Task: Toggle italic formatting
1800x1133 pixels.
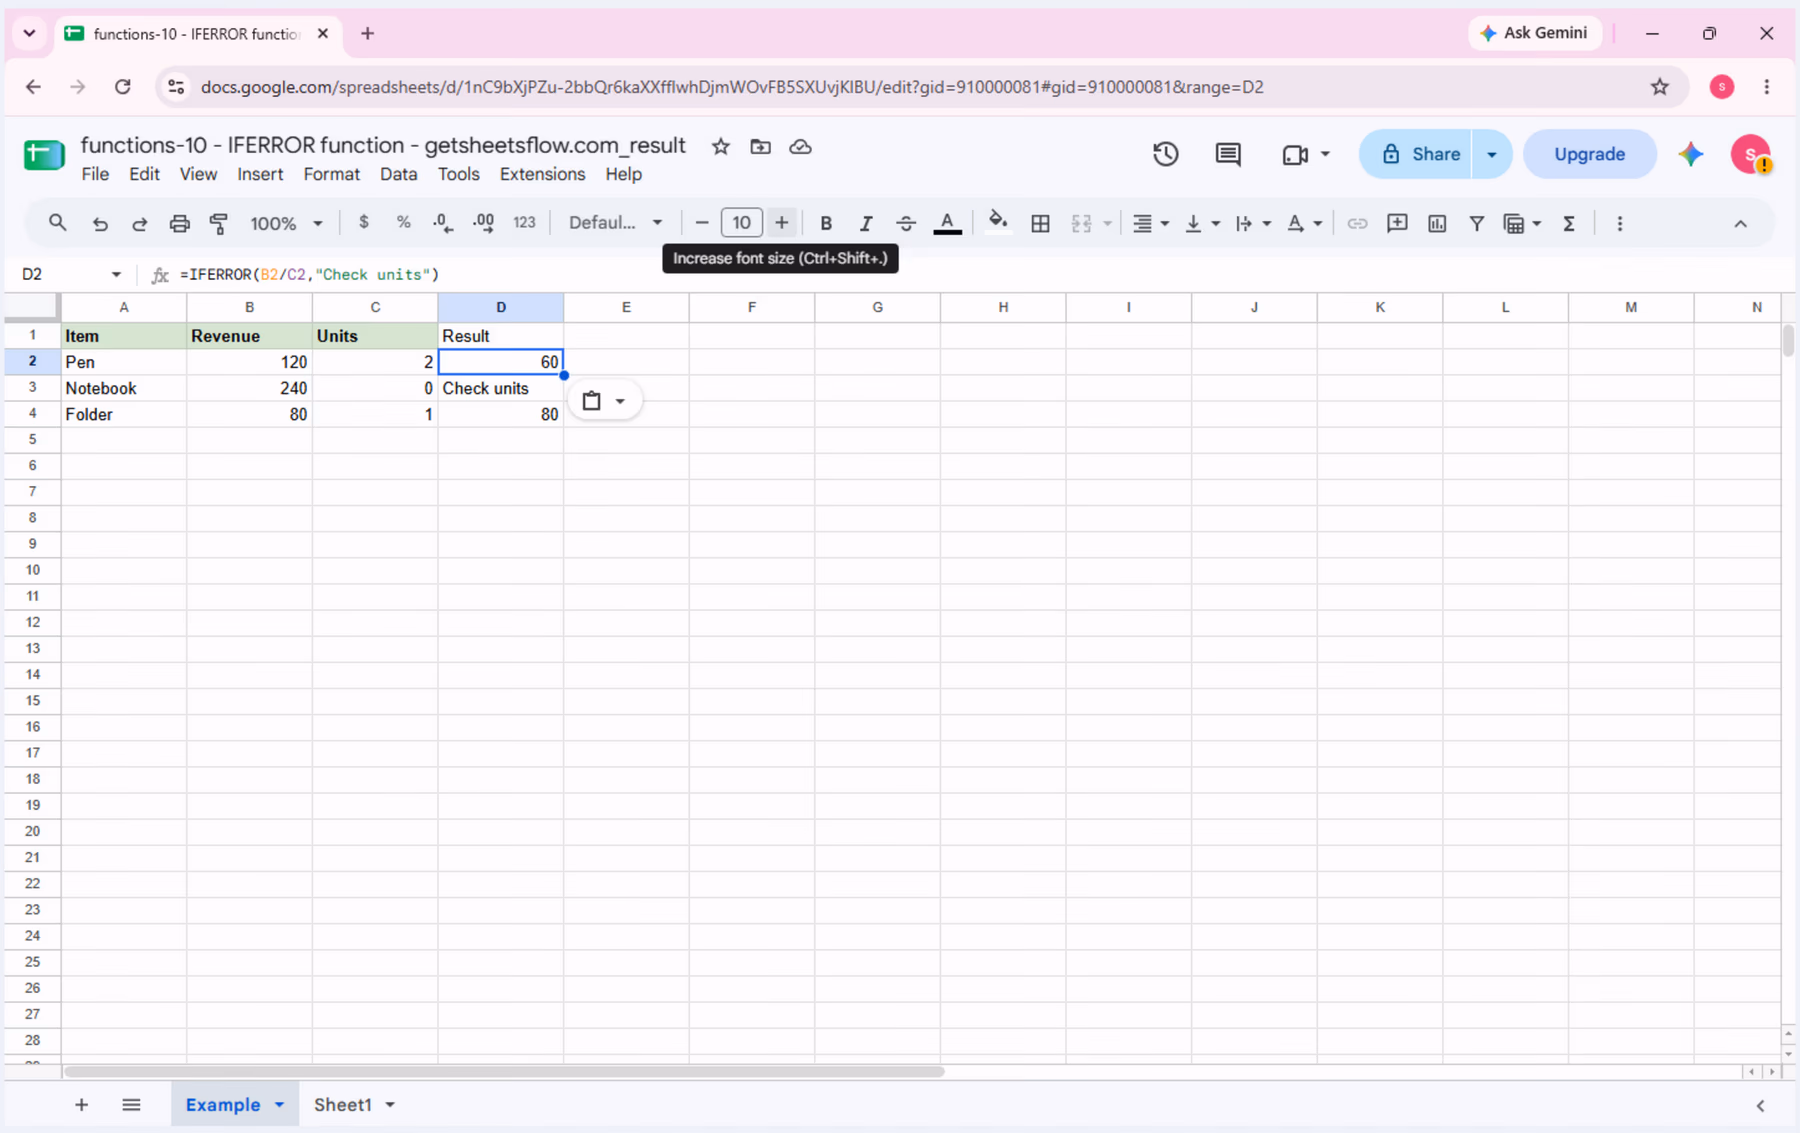Action: [866, 223]
